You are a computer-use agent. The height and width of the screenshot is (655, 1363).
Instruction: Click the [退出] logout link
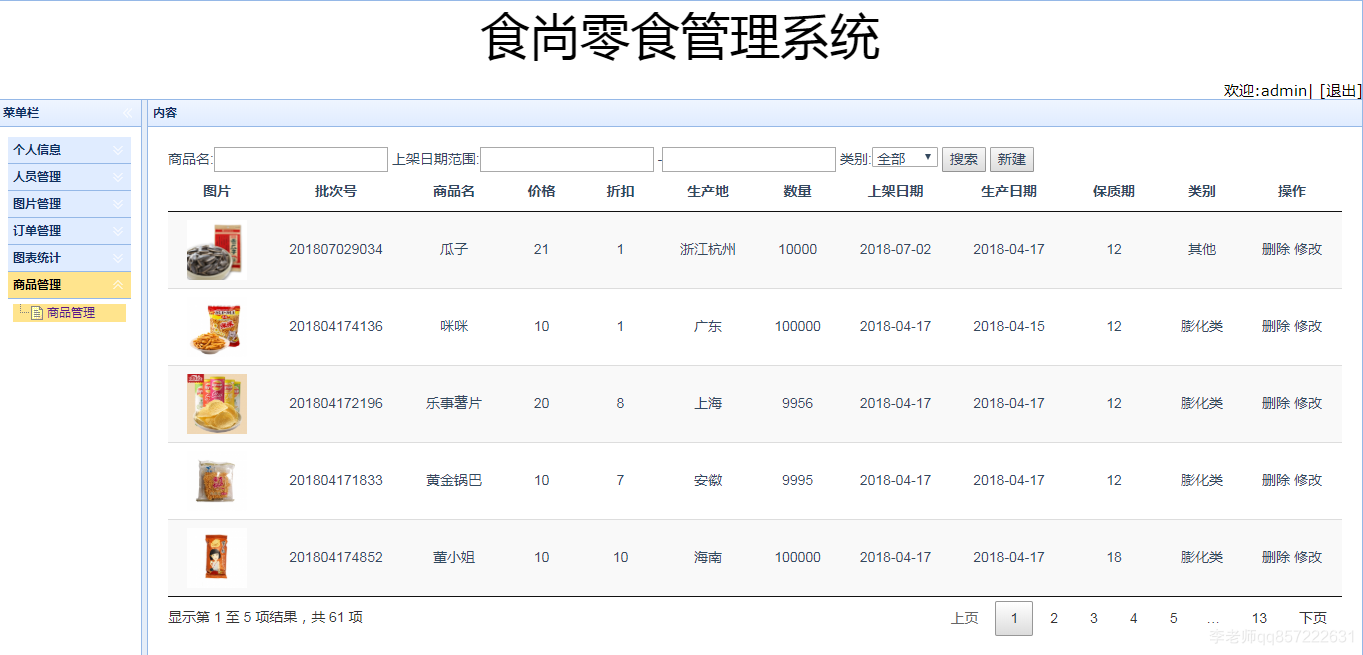coord(1339,89)
